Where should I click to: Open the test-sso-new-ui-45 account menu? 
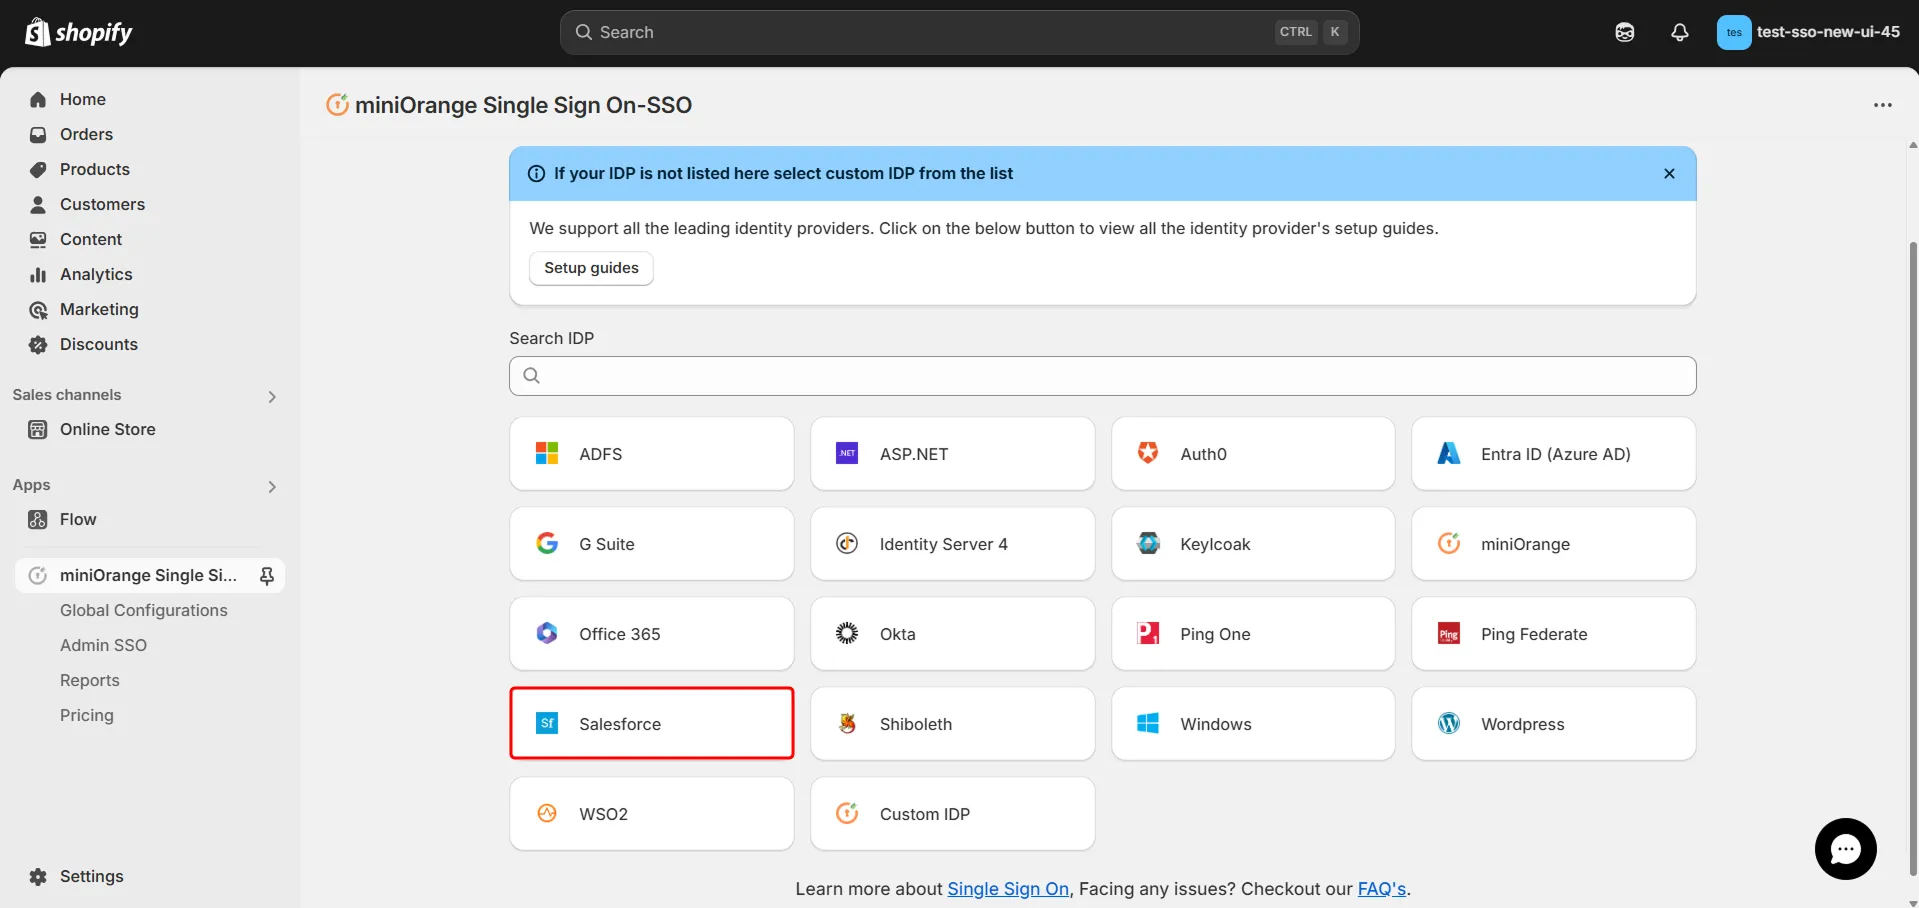click(1808, 32)
